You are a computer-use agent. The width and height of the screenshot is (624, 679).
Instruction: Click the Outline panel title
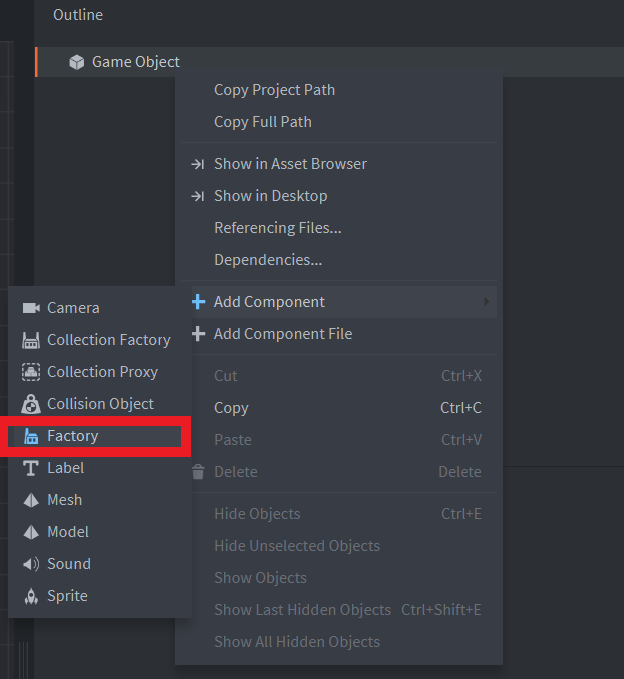(78, 15)
